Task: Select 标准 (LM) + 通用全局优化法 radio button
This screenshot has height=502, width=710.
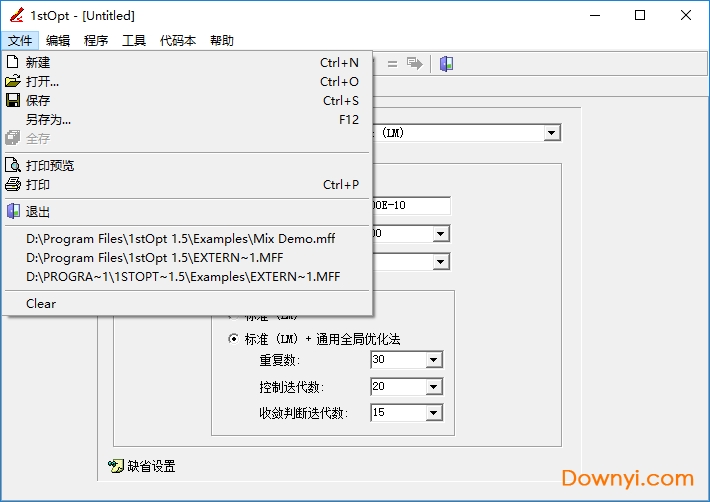Action: point(234,339)
